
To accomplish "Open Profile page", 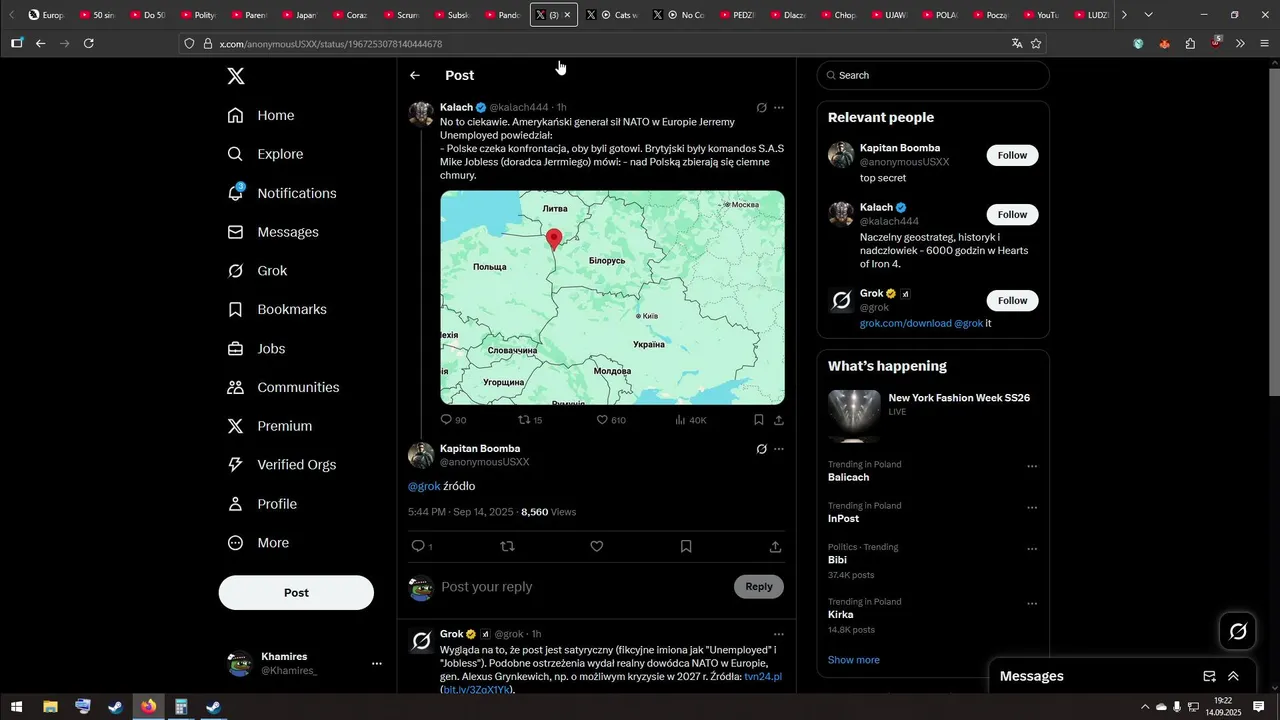I will [262, 504].
